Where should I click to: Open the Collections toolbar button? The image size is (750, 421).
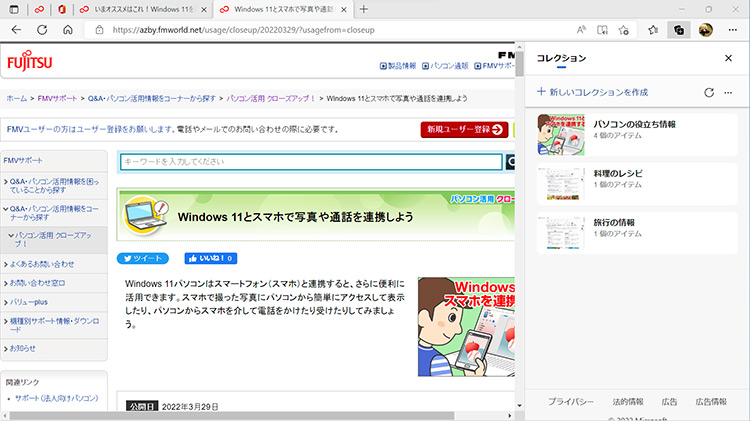click(679, 30)
